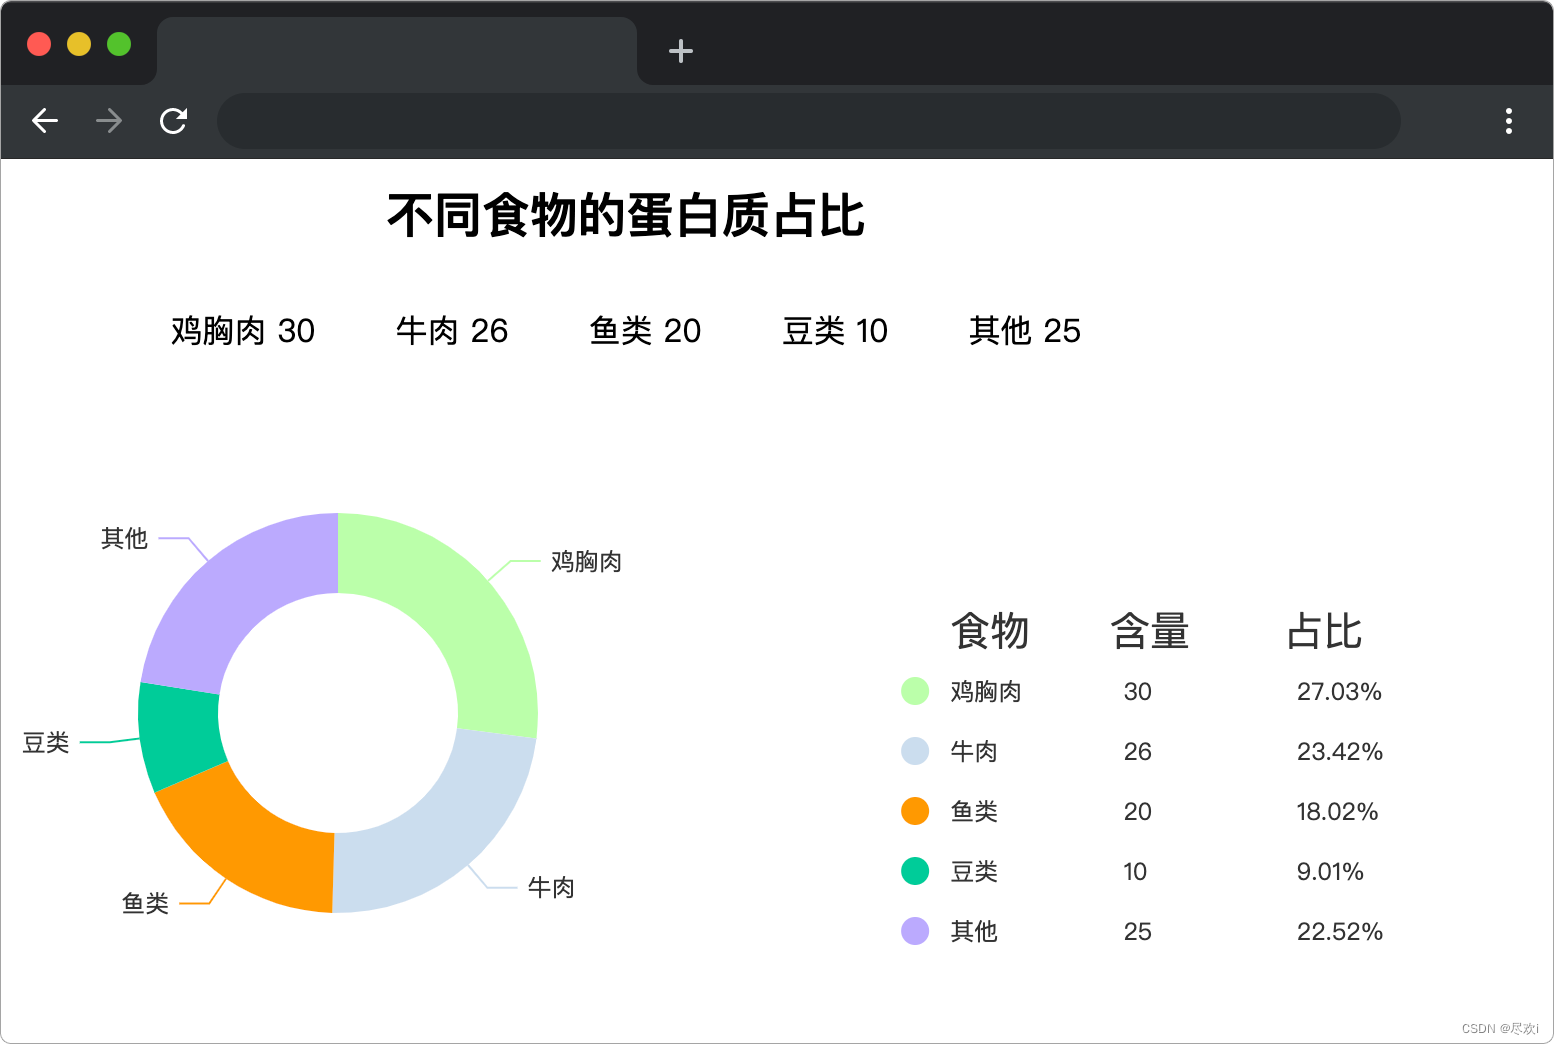The height and width of the screenshot is (1044, 1554).
Task: Click the 27.03% percentage value
Action: tap(1339, 692)
